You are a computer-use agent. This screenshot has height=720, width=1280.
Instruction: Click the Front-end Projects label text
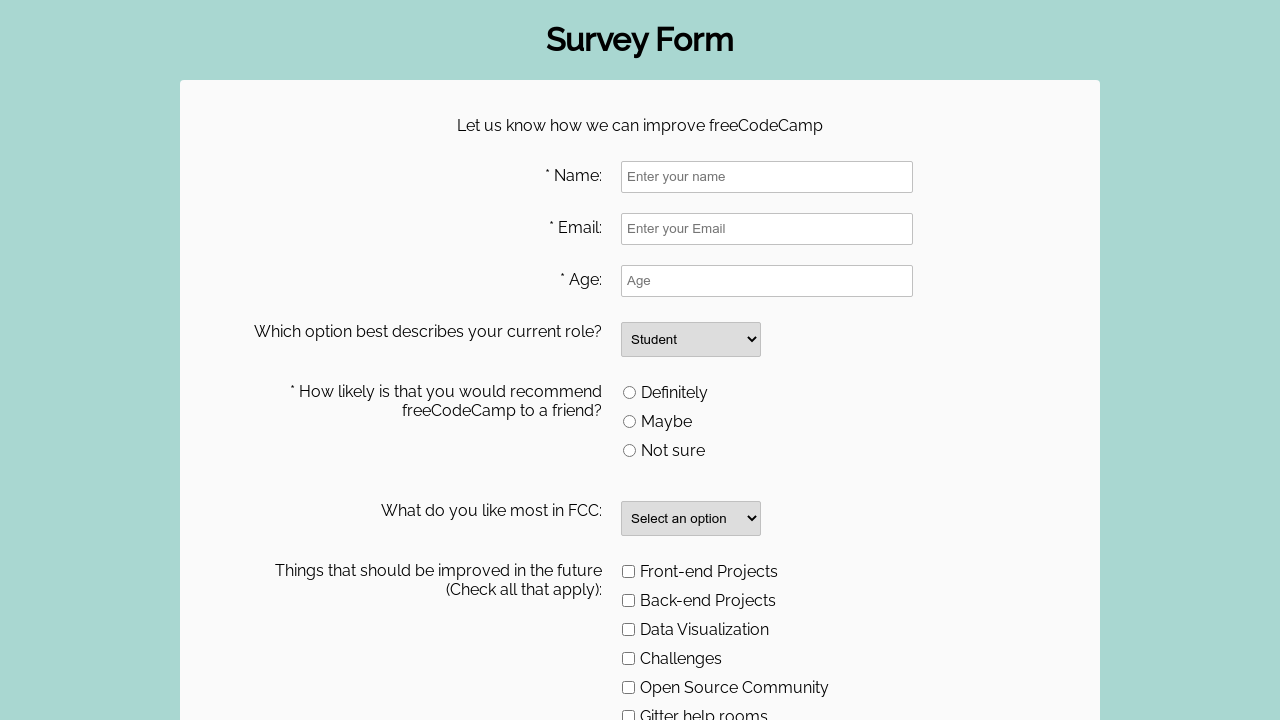(x=708, y=572)
